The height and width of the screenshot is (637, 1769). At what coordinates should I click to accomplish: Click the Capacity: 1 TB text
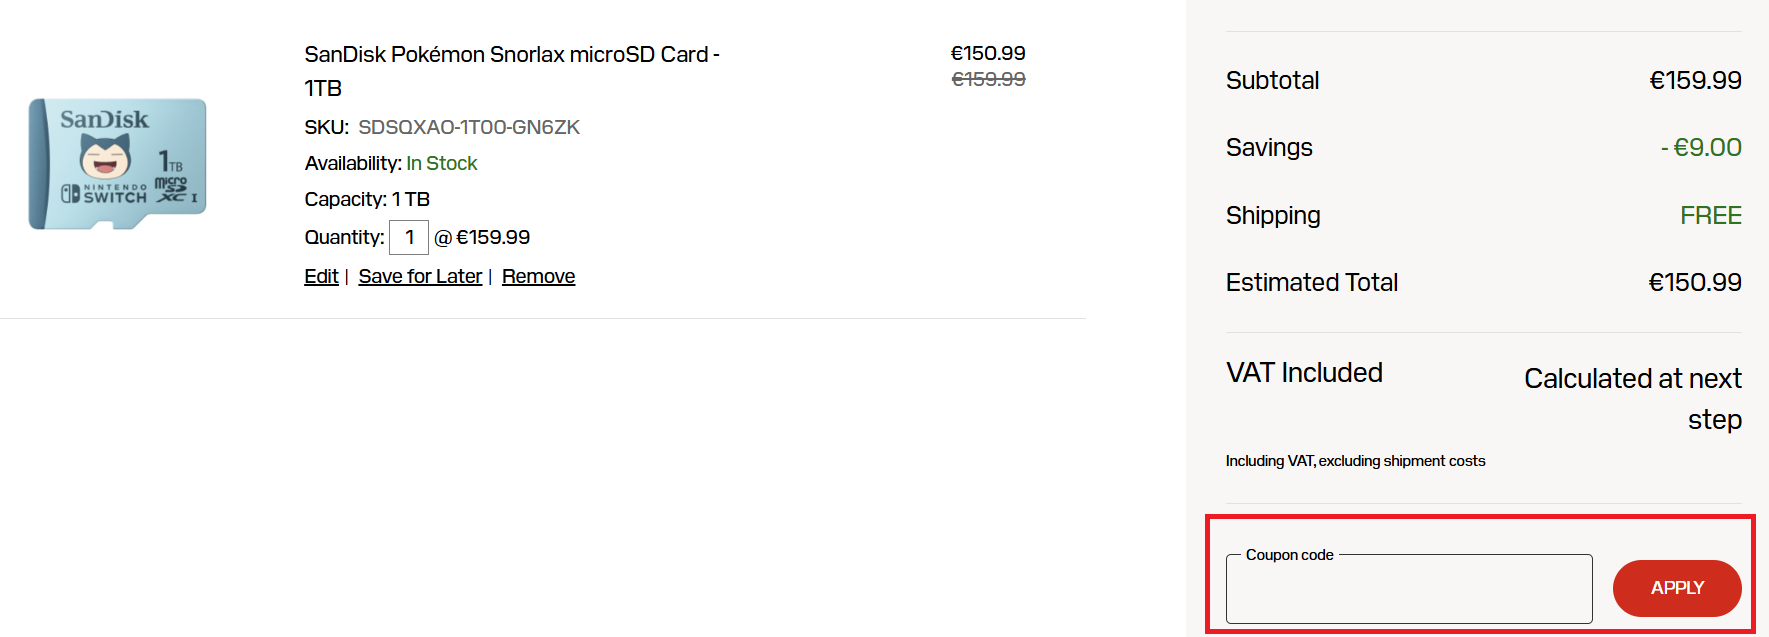tap(367, 200)
